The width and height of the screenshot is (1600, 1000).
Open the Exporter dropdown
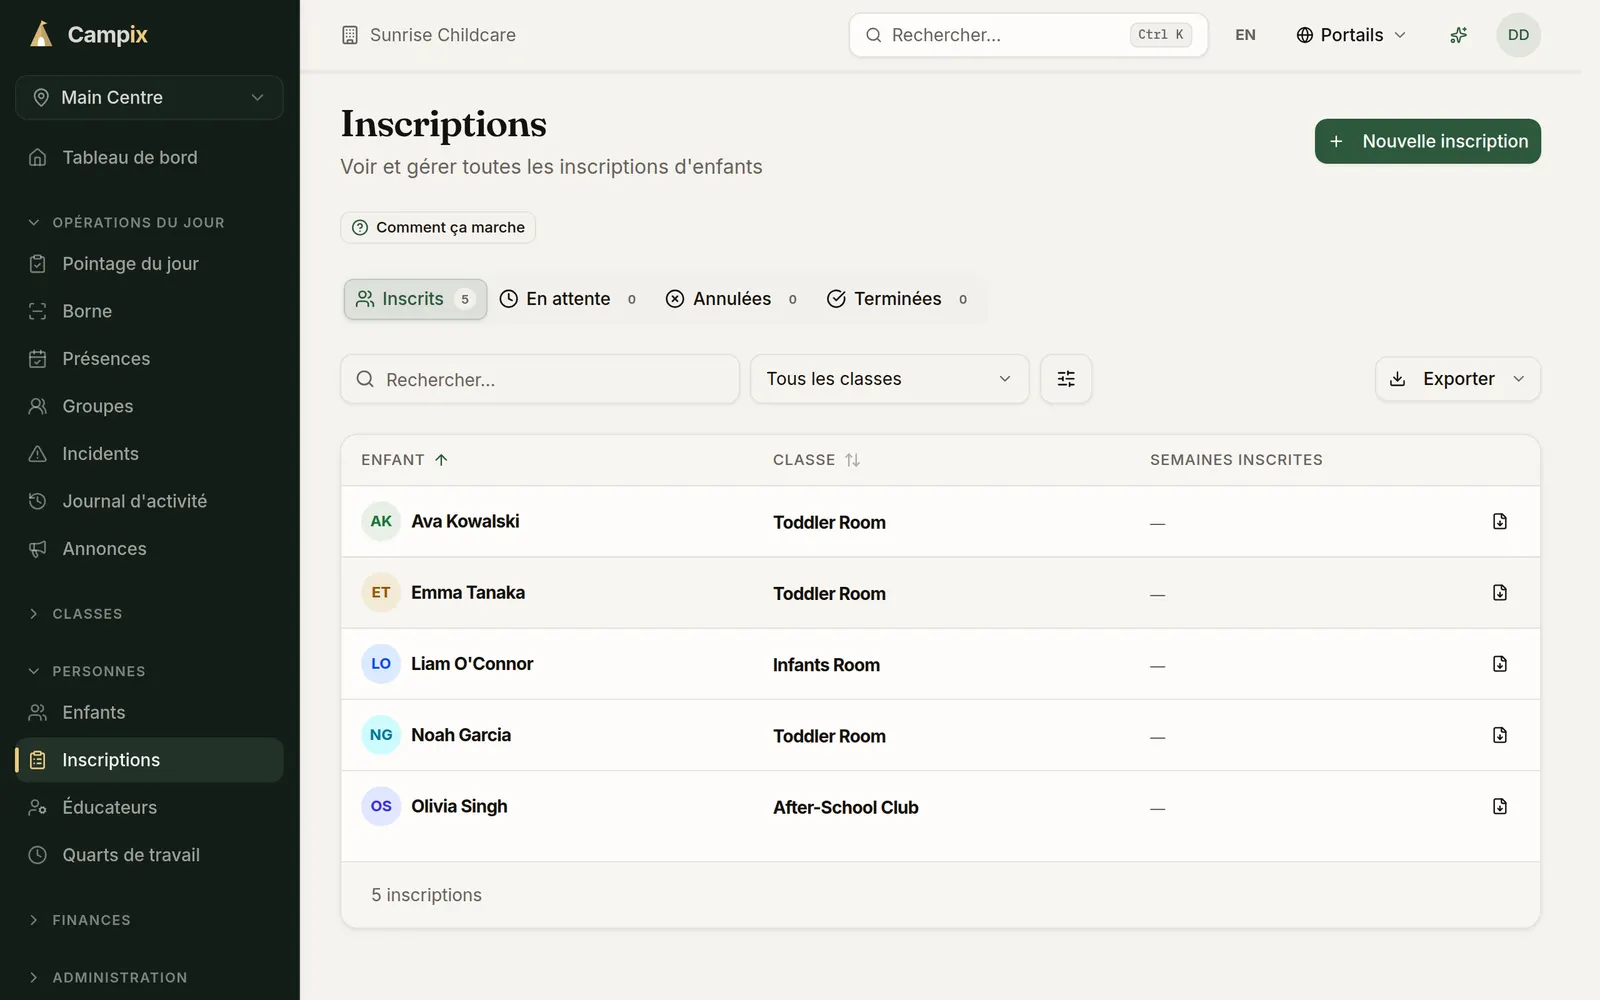coord(1458,379)
